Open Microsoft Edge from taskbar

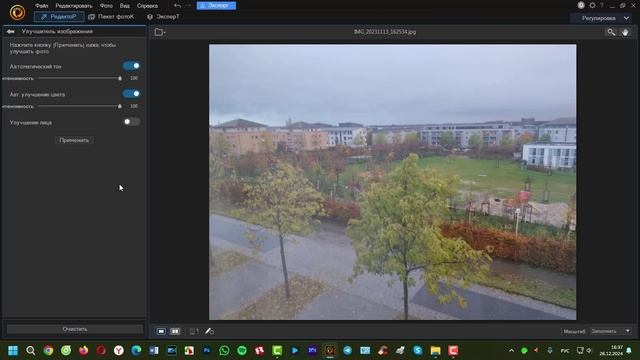coord(136,351)
